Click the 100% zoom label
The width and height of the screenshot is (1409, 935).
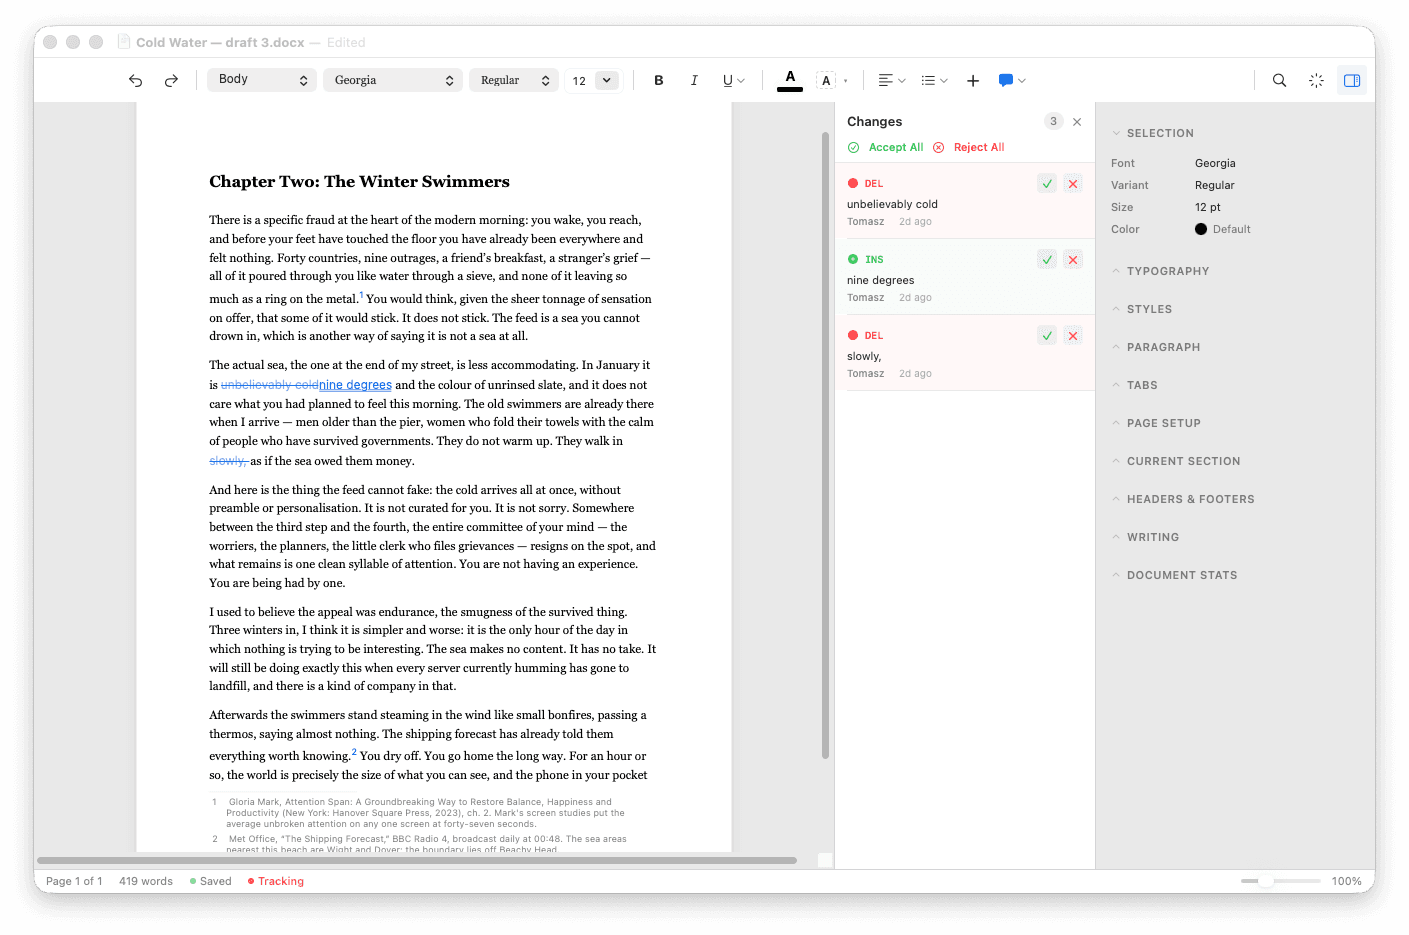pos(1347,881)
